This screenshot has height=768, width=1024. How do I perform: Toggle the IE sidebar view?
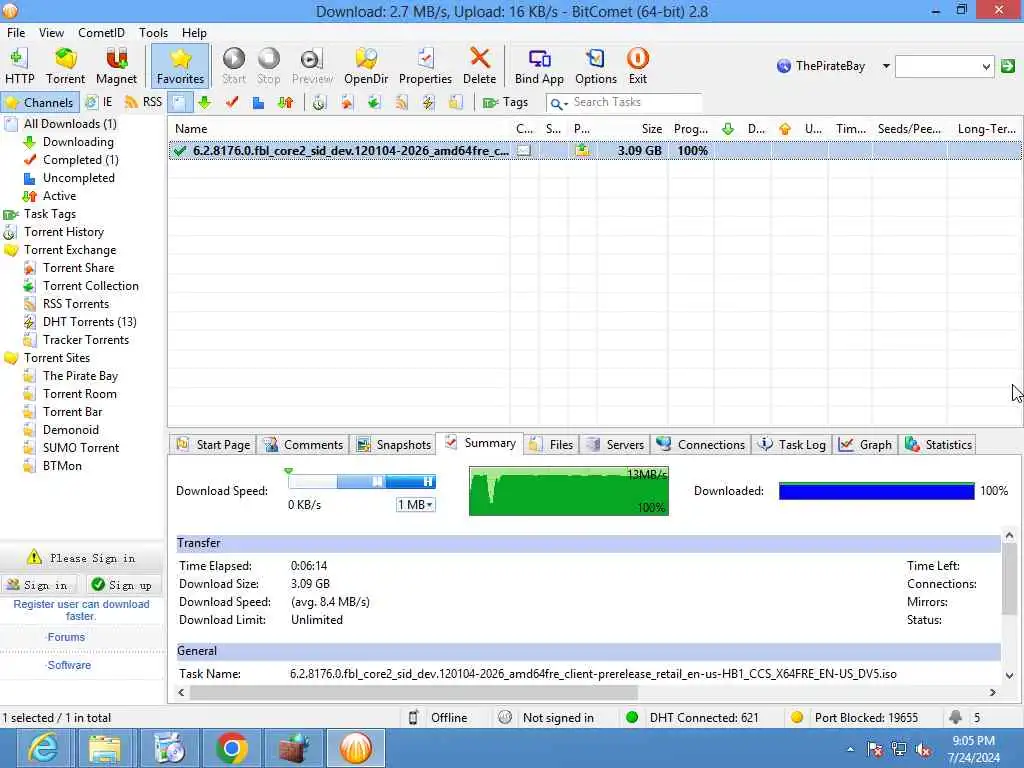[99, 103]
